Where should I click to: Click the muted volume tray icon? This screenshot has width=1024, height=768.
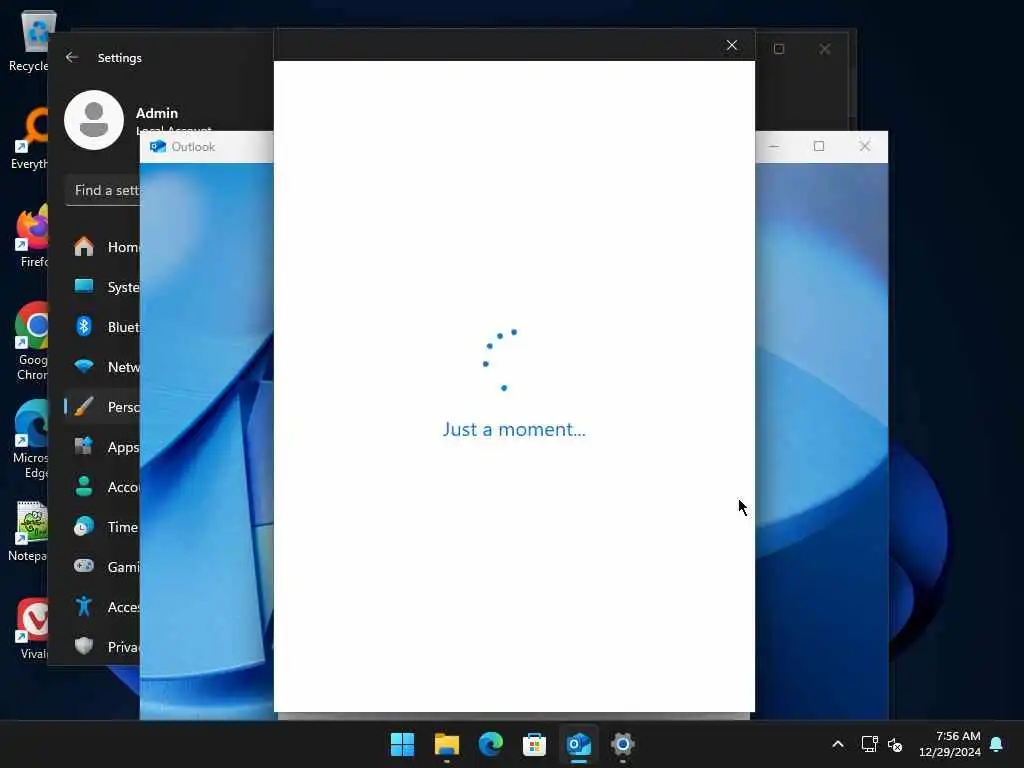pos(895,744)
